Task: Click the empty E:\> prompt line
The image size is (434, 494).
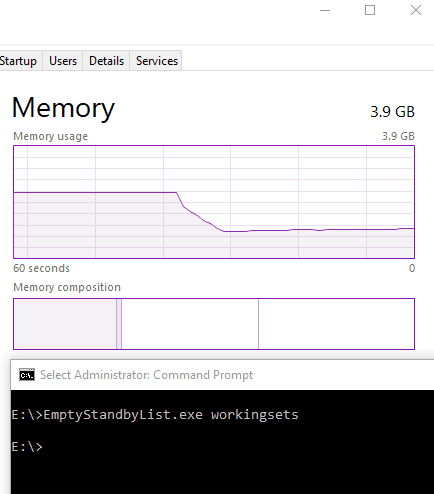Action: (x=27, y=447)
